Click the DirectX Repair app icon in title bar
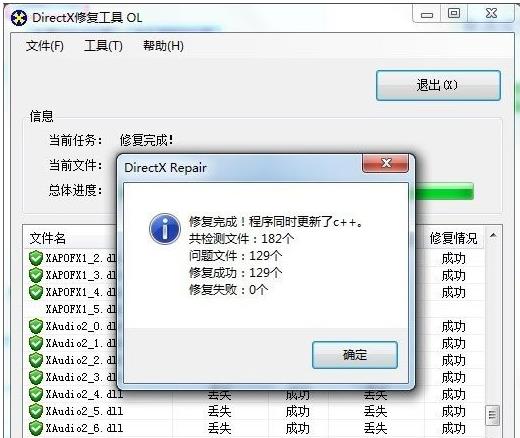The height and width of the screenshot is (438, 520). pyautogui.click(x=18, y=18)
